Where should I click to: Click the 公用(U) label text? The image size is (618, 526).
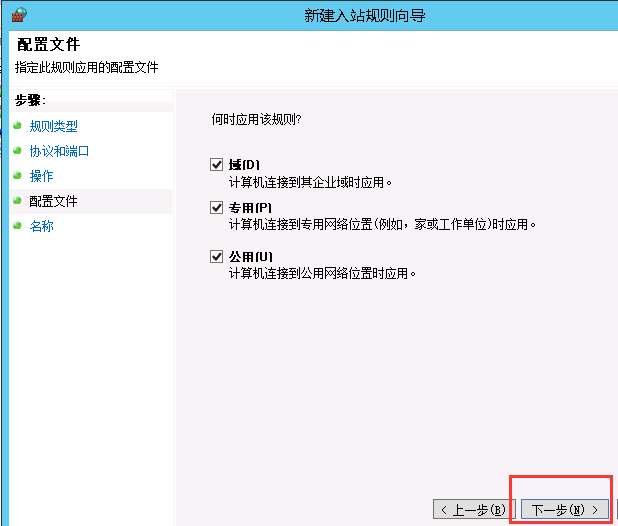[x=251, y=257]
